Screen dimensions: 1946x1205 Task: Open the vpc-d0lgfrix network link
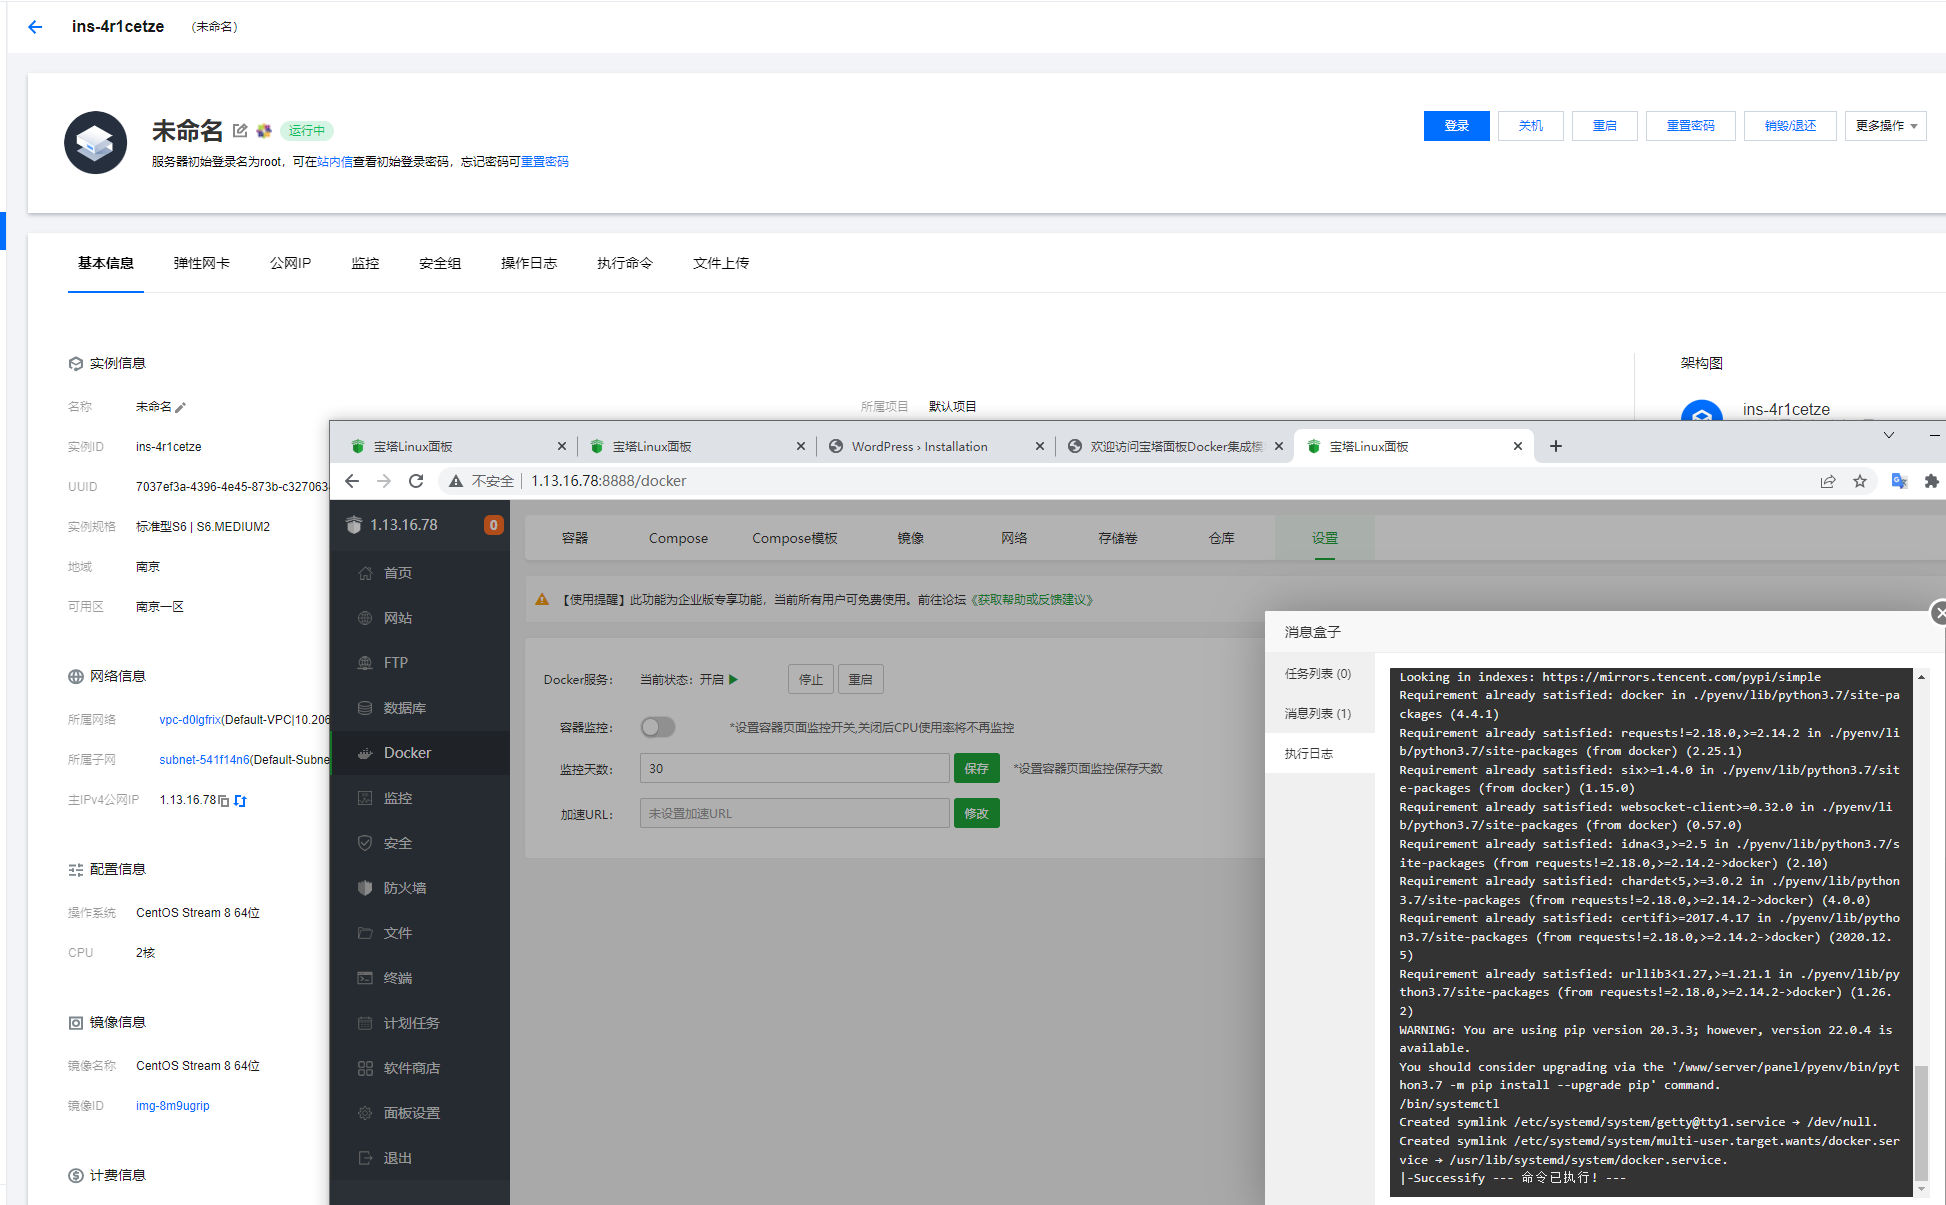pyautogui.click(x=190, y=720)
